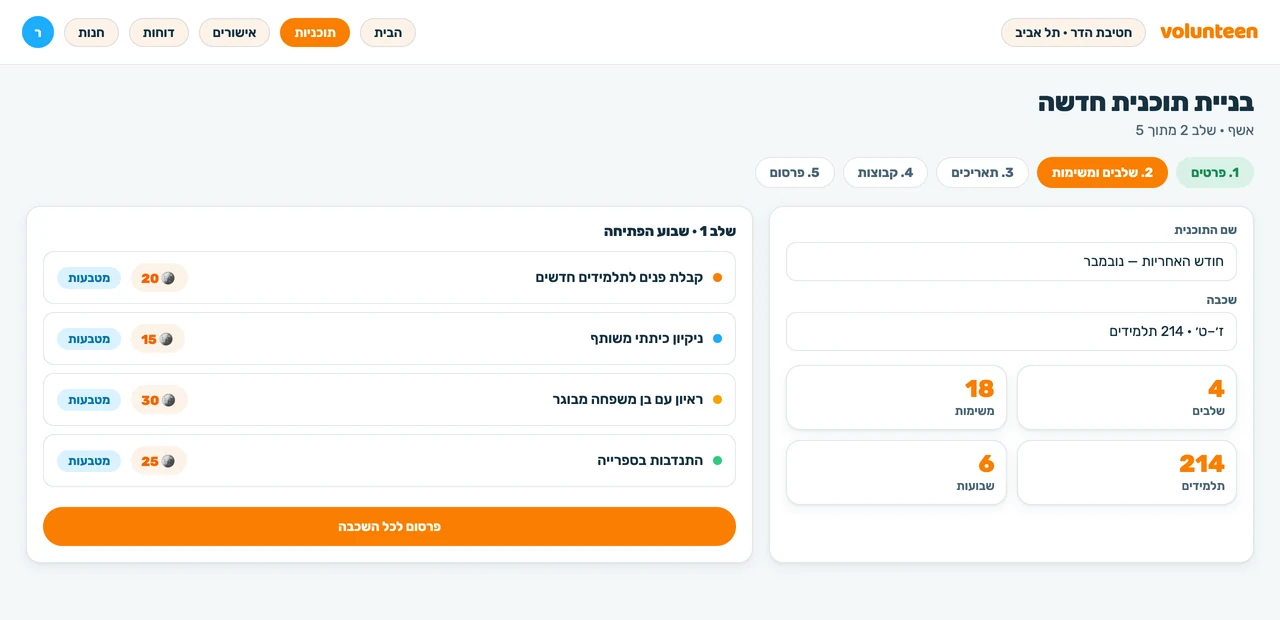Click the coin icon beside the 30 reward
Image resolution: width=1280 pixels, height=620 pixels.
pos(168,400)
